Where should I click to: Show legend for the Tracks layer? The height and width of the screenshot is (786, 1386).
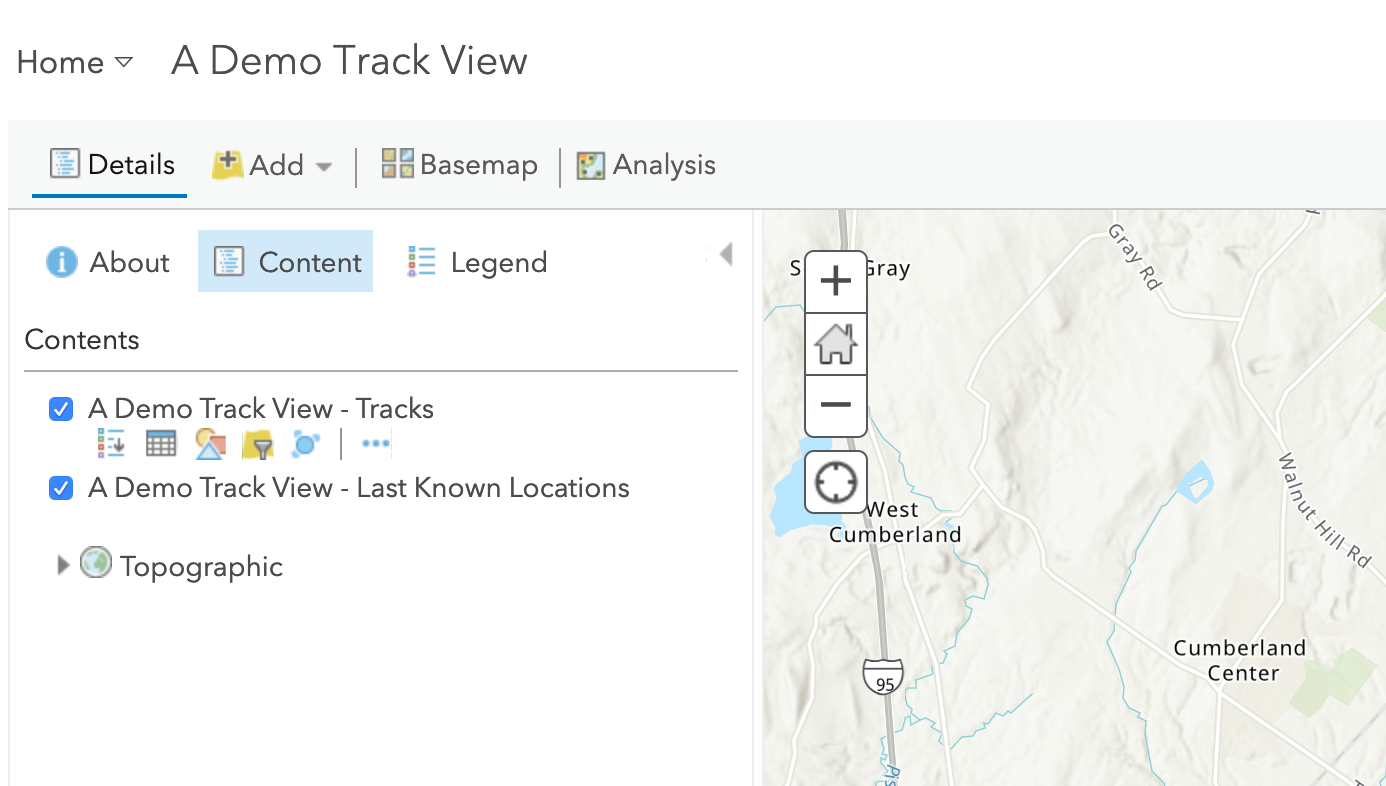110,443
